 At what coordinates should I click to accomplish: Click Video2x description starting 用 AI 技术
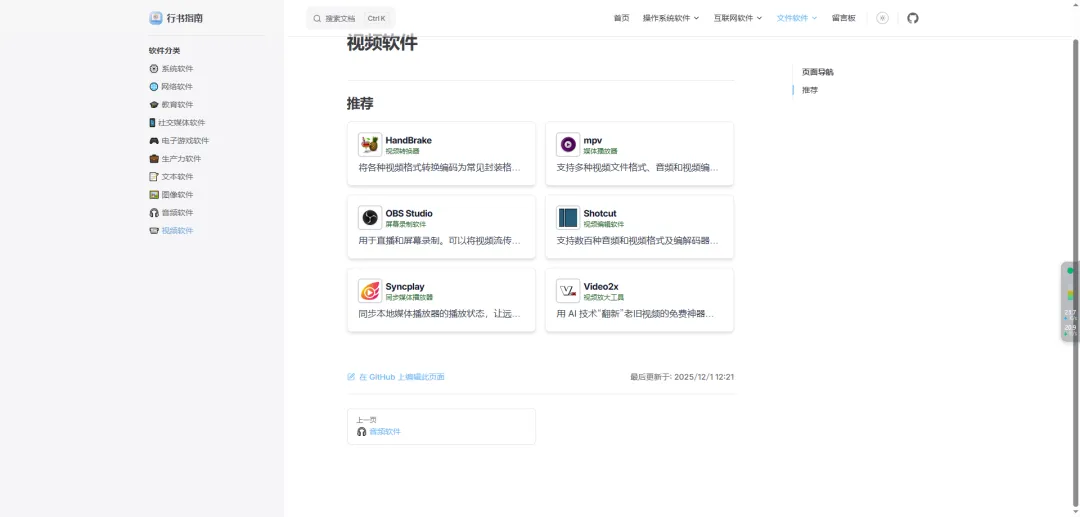pos(635,314)
